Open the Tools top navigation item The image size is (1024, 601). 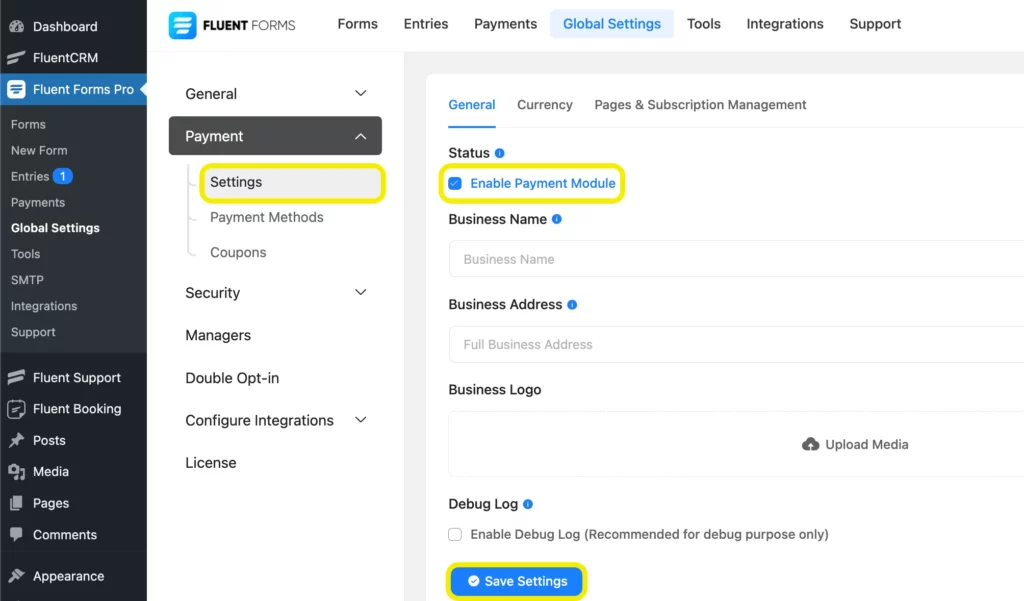point(703,24)
